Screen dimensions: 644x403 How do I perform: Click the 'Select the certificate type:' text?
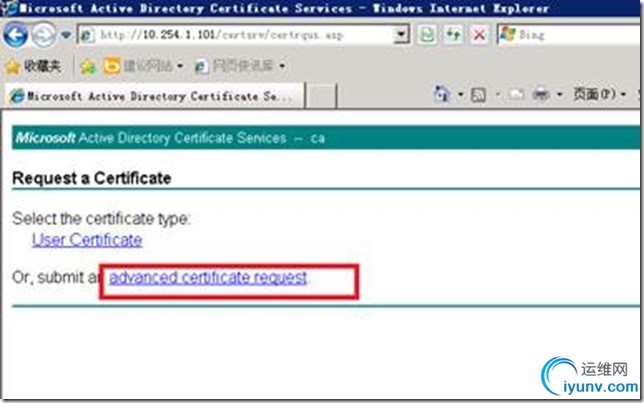(x=101, y=219)
